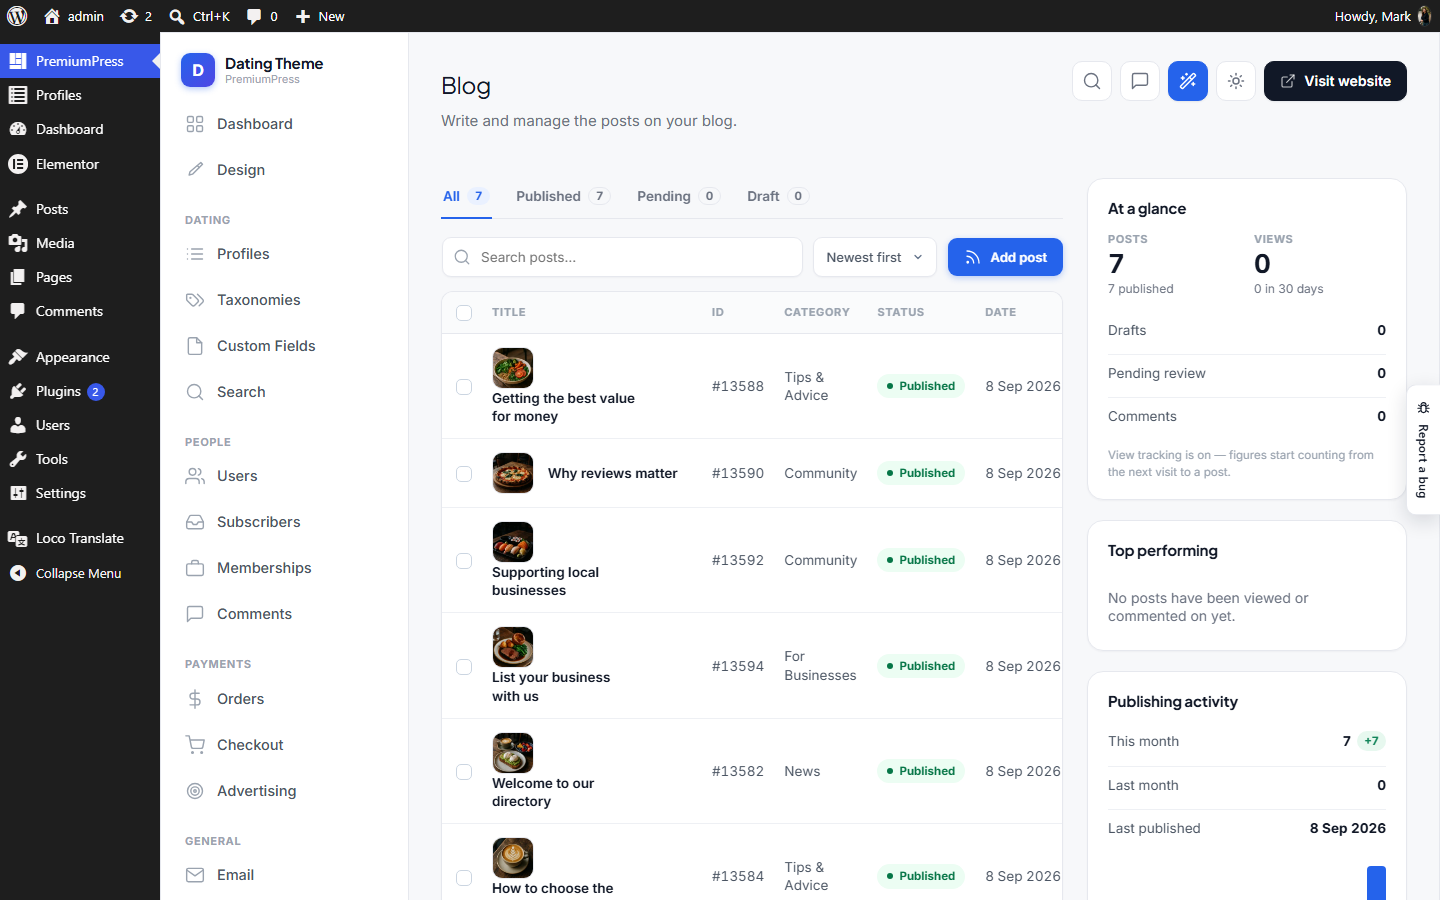Click the Advertising target icon
Screen dimensions: 1440x900
coord(195,791)
